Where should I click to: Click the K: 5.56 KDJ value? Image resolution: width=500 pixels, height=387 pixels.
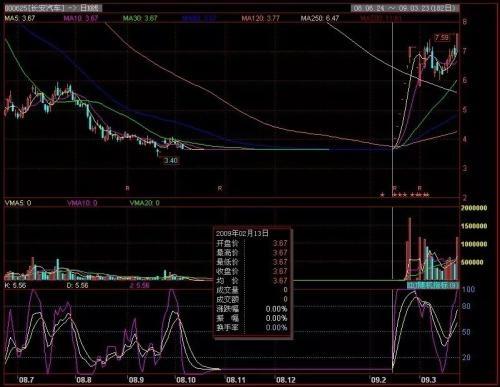coord(15,285)
